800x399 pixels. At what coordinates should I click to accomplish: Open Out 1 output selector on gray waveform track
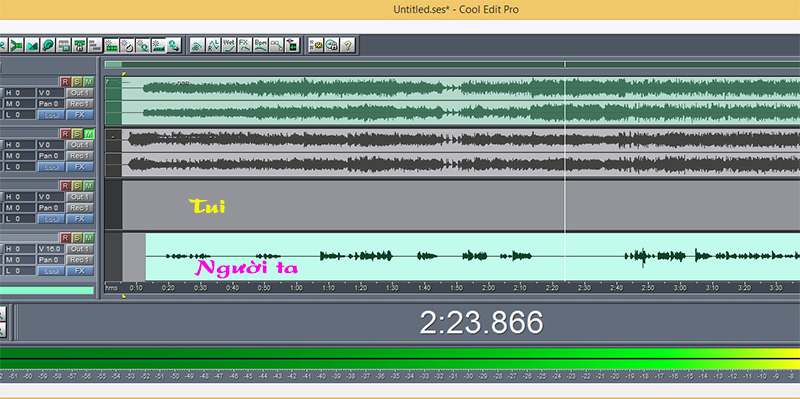tap(80, 145)
